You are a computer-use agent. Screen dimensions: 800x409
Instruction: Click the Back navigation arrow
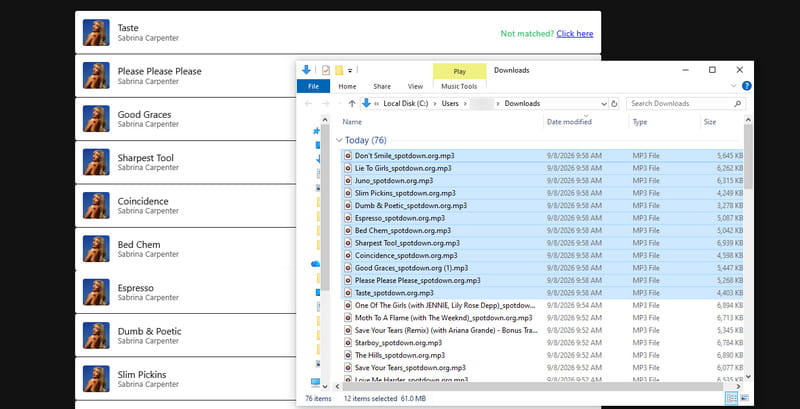[x=308, y=104]
